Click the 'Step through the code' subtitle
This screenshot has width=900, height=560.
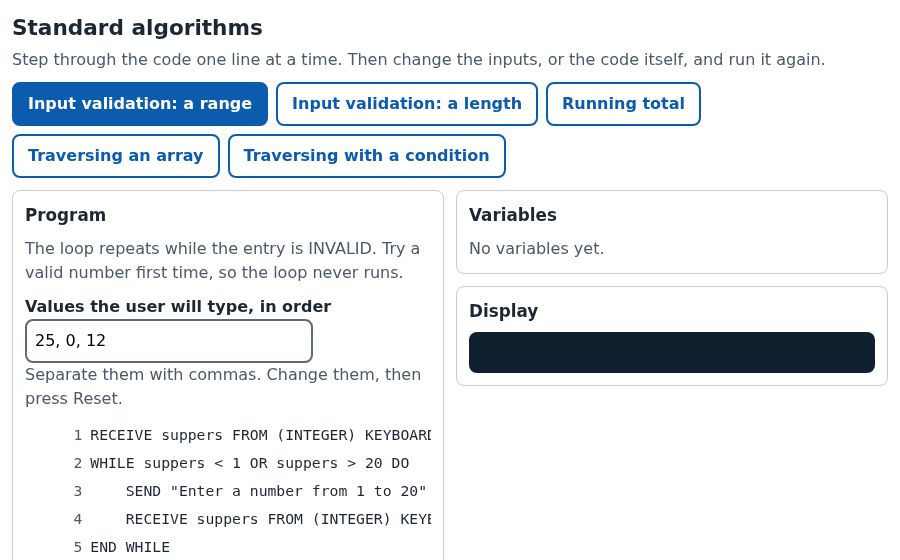pos(418,60)
